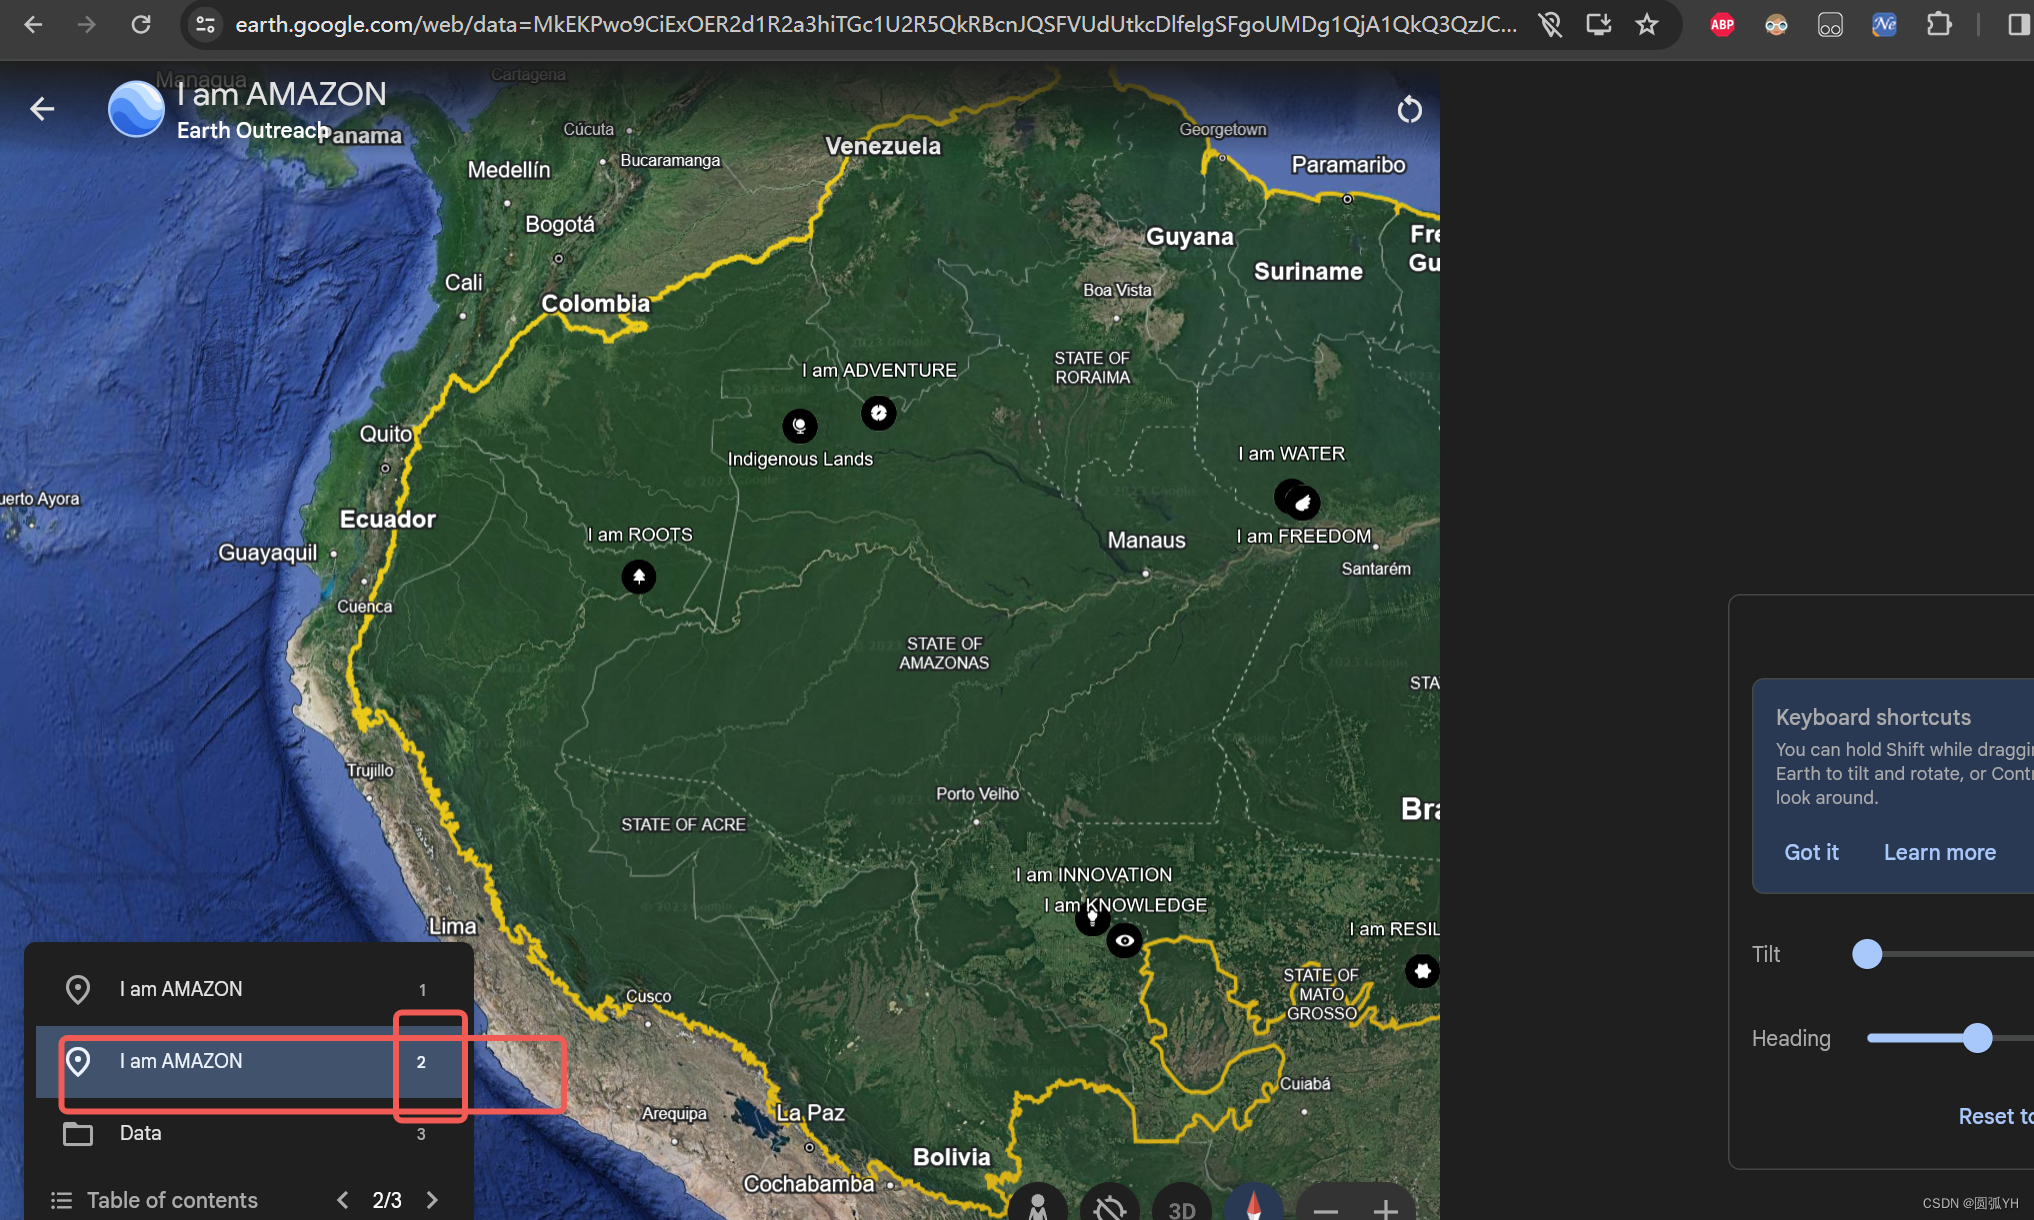Dismiss keyboard shortcuts with Got it

point(1811,852)
